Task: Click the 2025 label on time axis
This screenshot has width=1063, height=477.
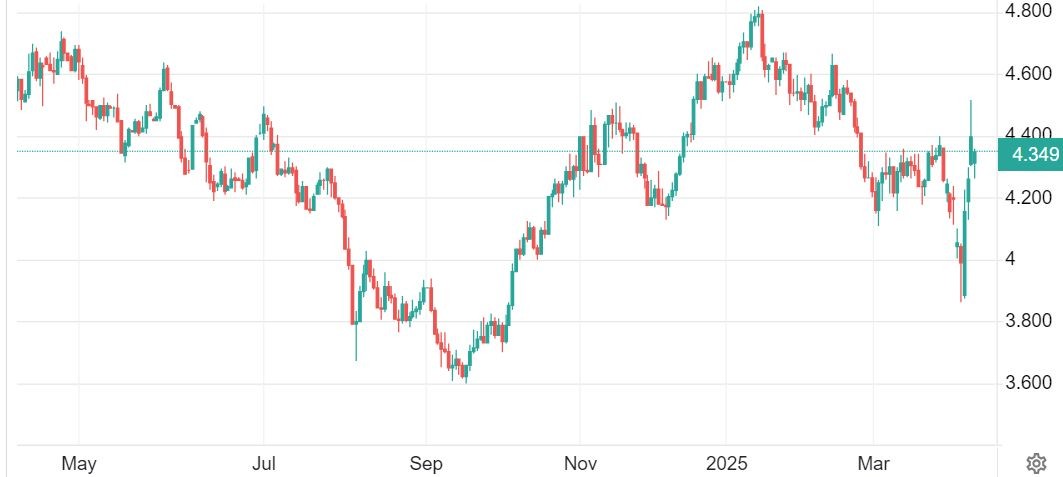Action: click(x=727, y=464)
